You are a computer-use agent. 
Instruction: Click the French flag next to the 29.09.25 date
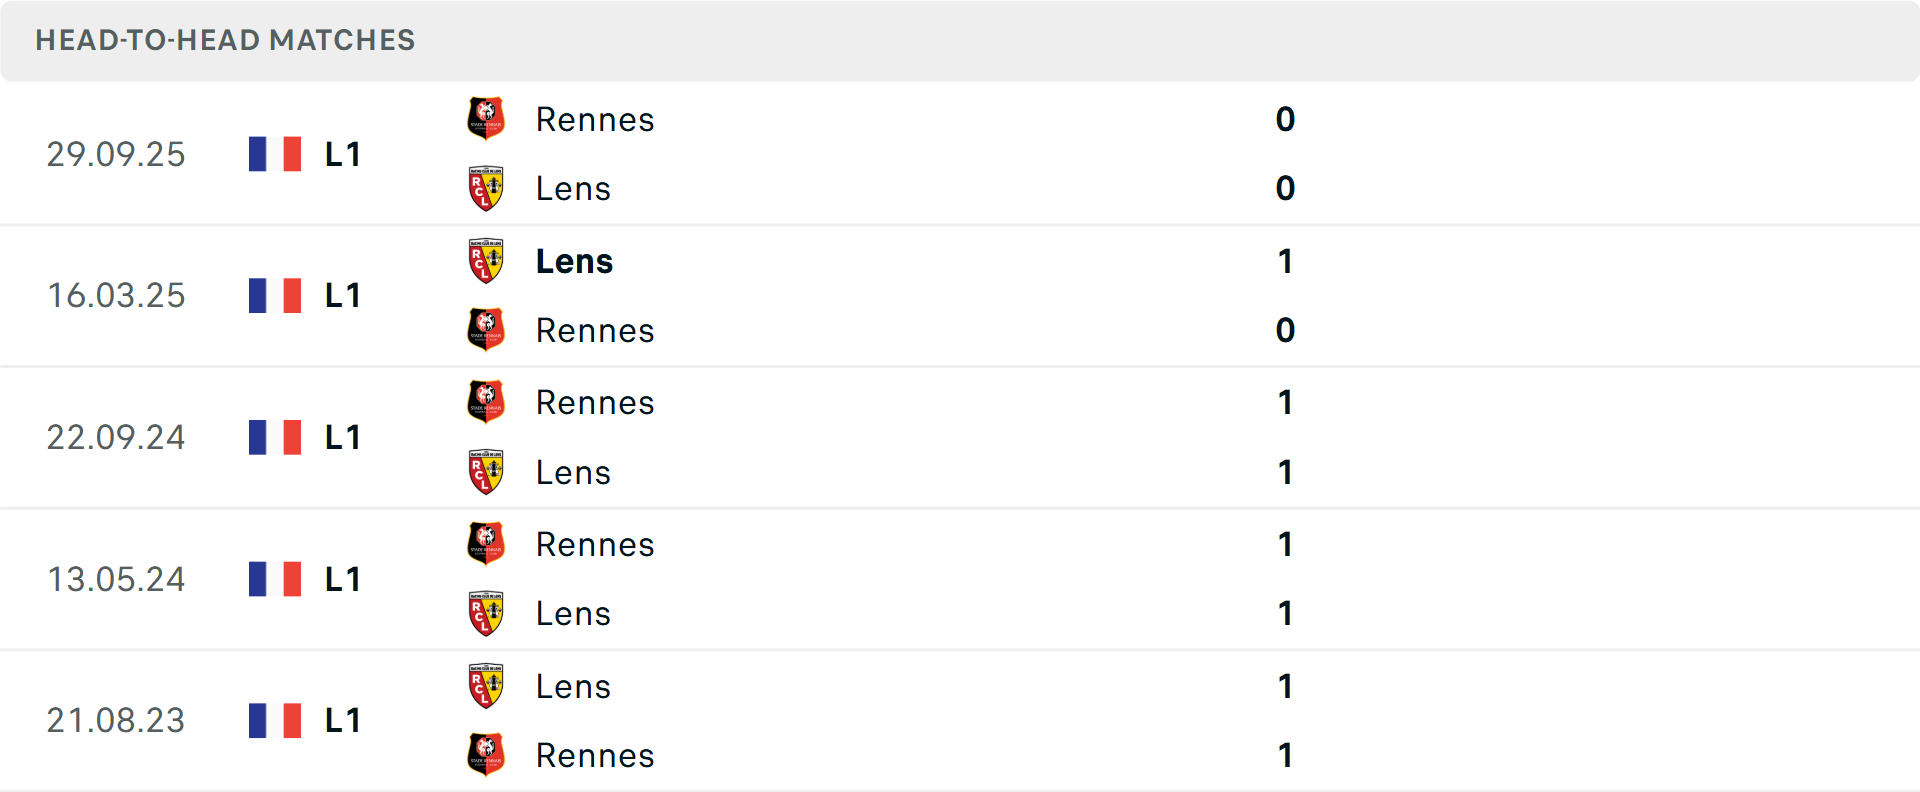click(274, 153)
